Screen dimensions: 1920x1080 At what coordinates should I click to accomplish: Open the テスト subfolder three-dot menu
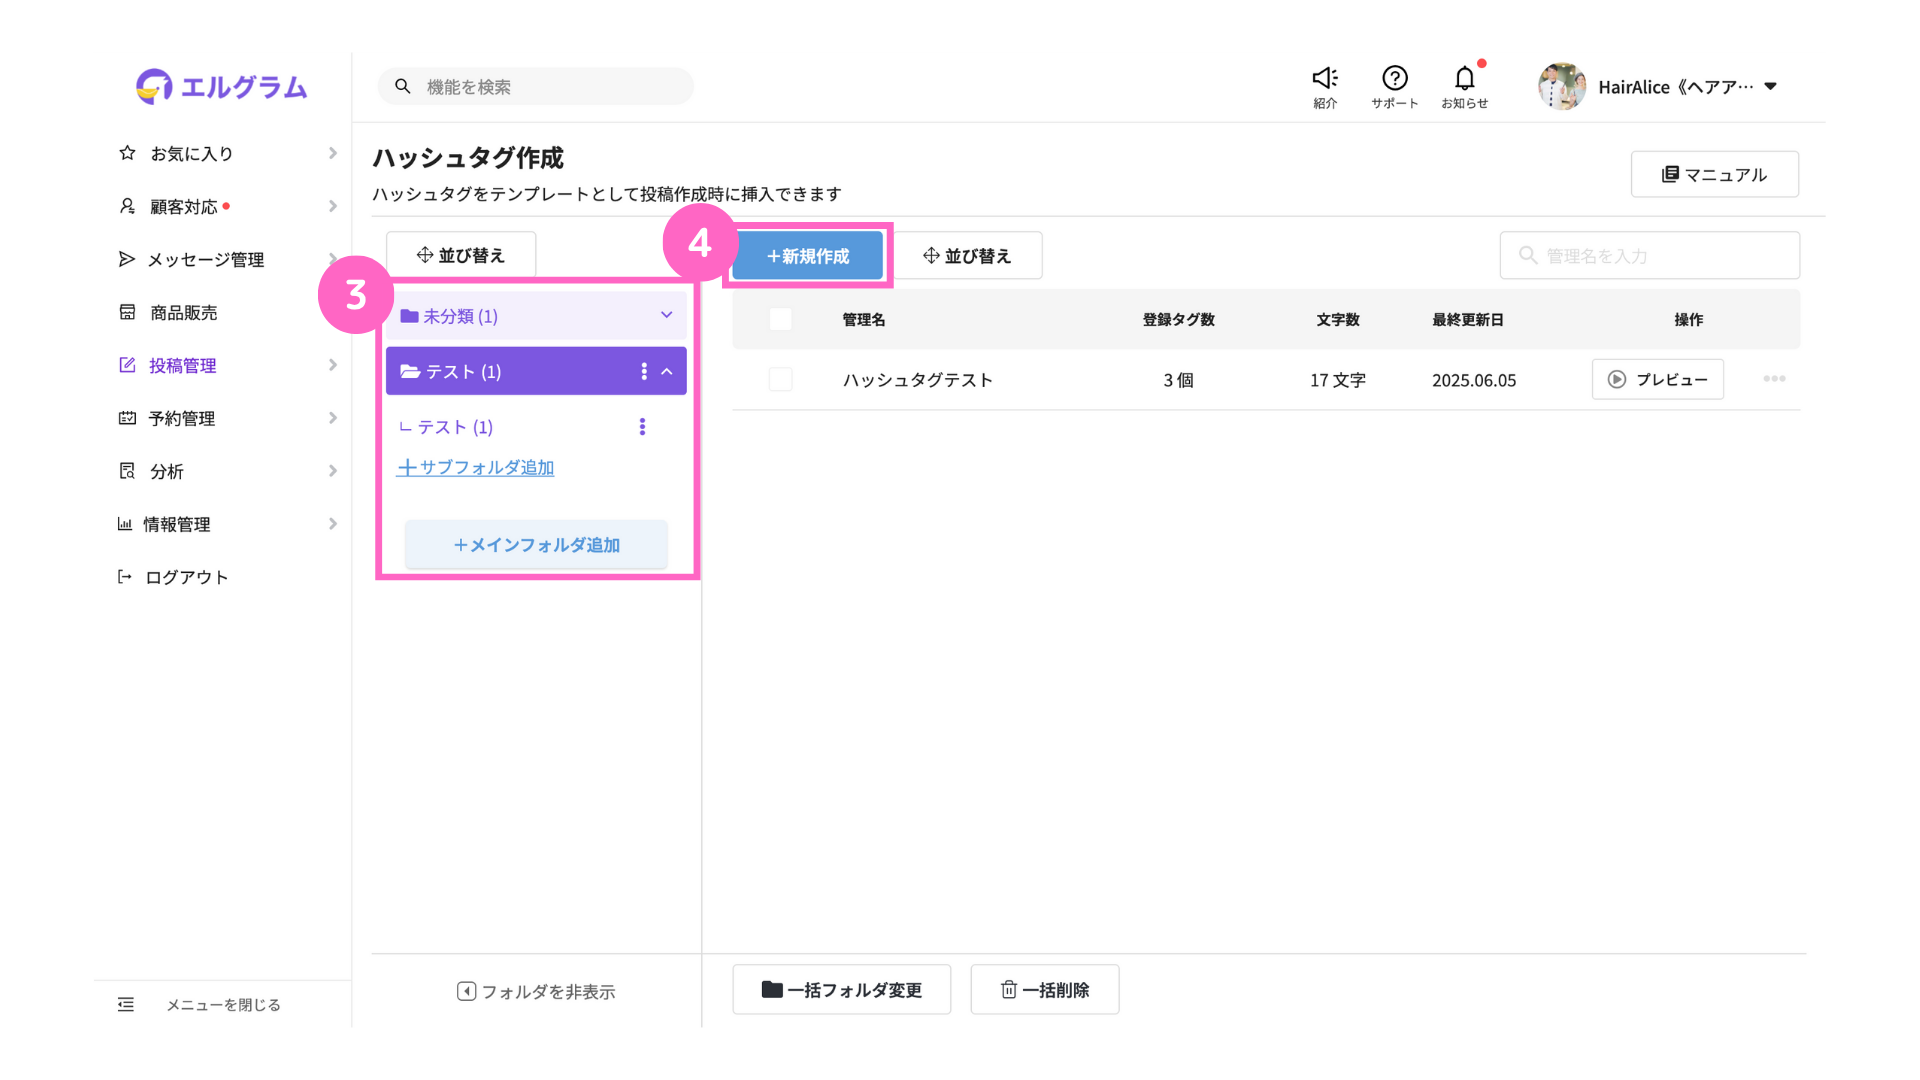(642, 427)
